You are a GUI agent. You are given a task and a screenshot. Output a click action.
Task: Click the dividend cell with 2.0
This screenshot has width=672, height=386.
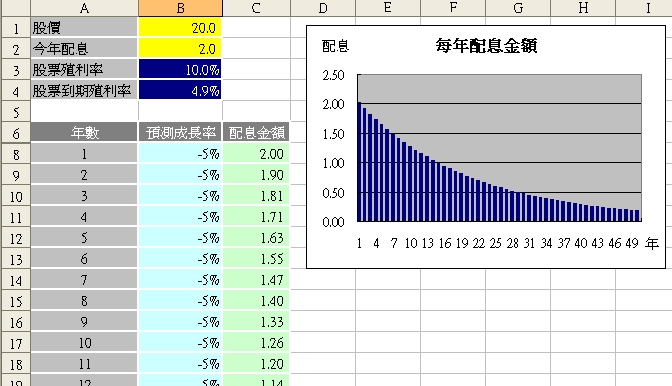coord(180,49)
